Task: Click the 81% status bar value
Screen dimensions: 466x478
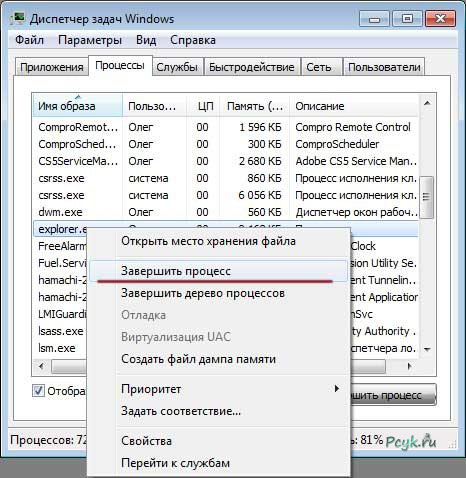Action: [x=371, y=440]
